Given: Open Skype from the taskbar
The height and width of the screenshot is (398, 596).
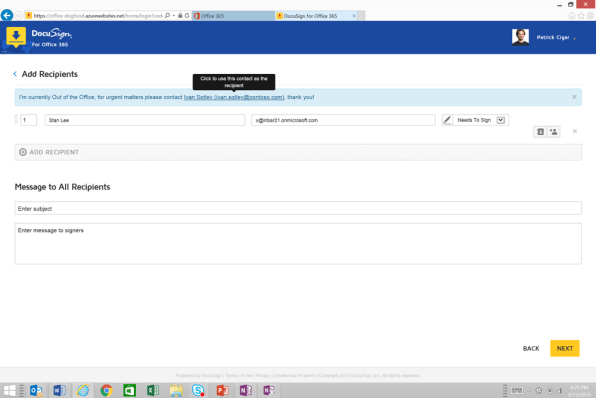Looking at the screenshot, I should (x=198, y=390).
